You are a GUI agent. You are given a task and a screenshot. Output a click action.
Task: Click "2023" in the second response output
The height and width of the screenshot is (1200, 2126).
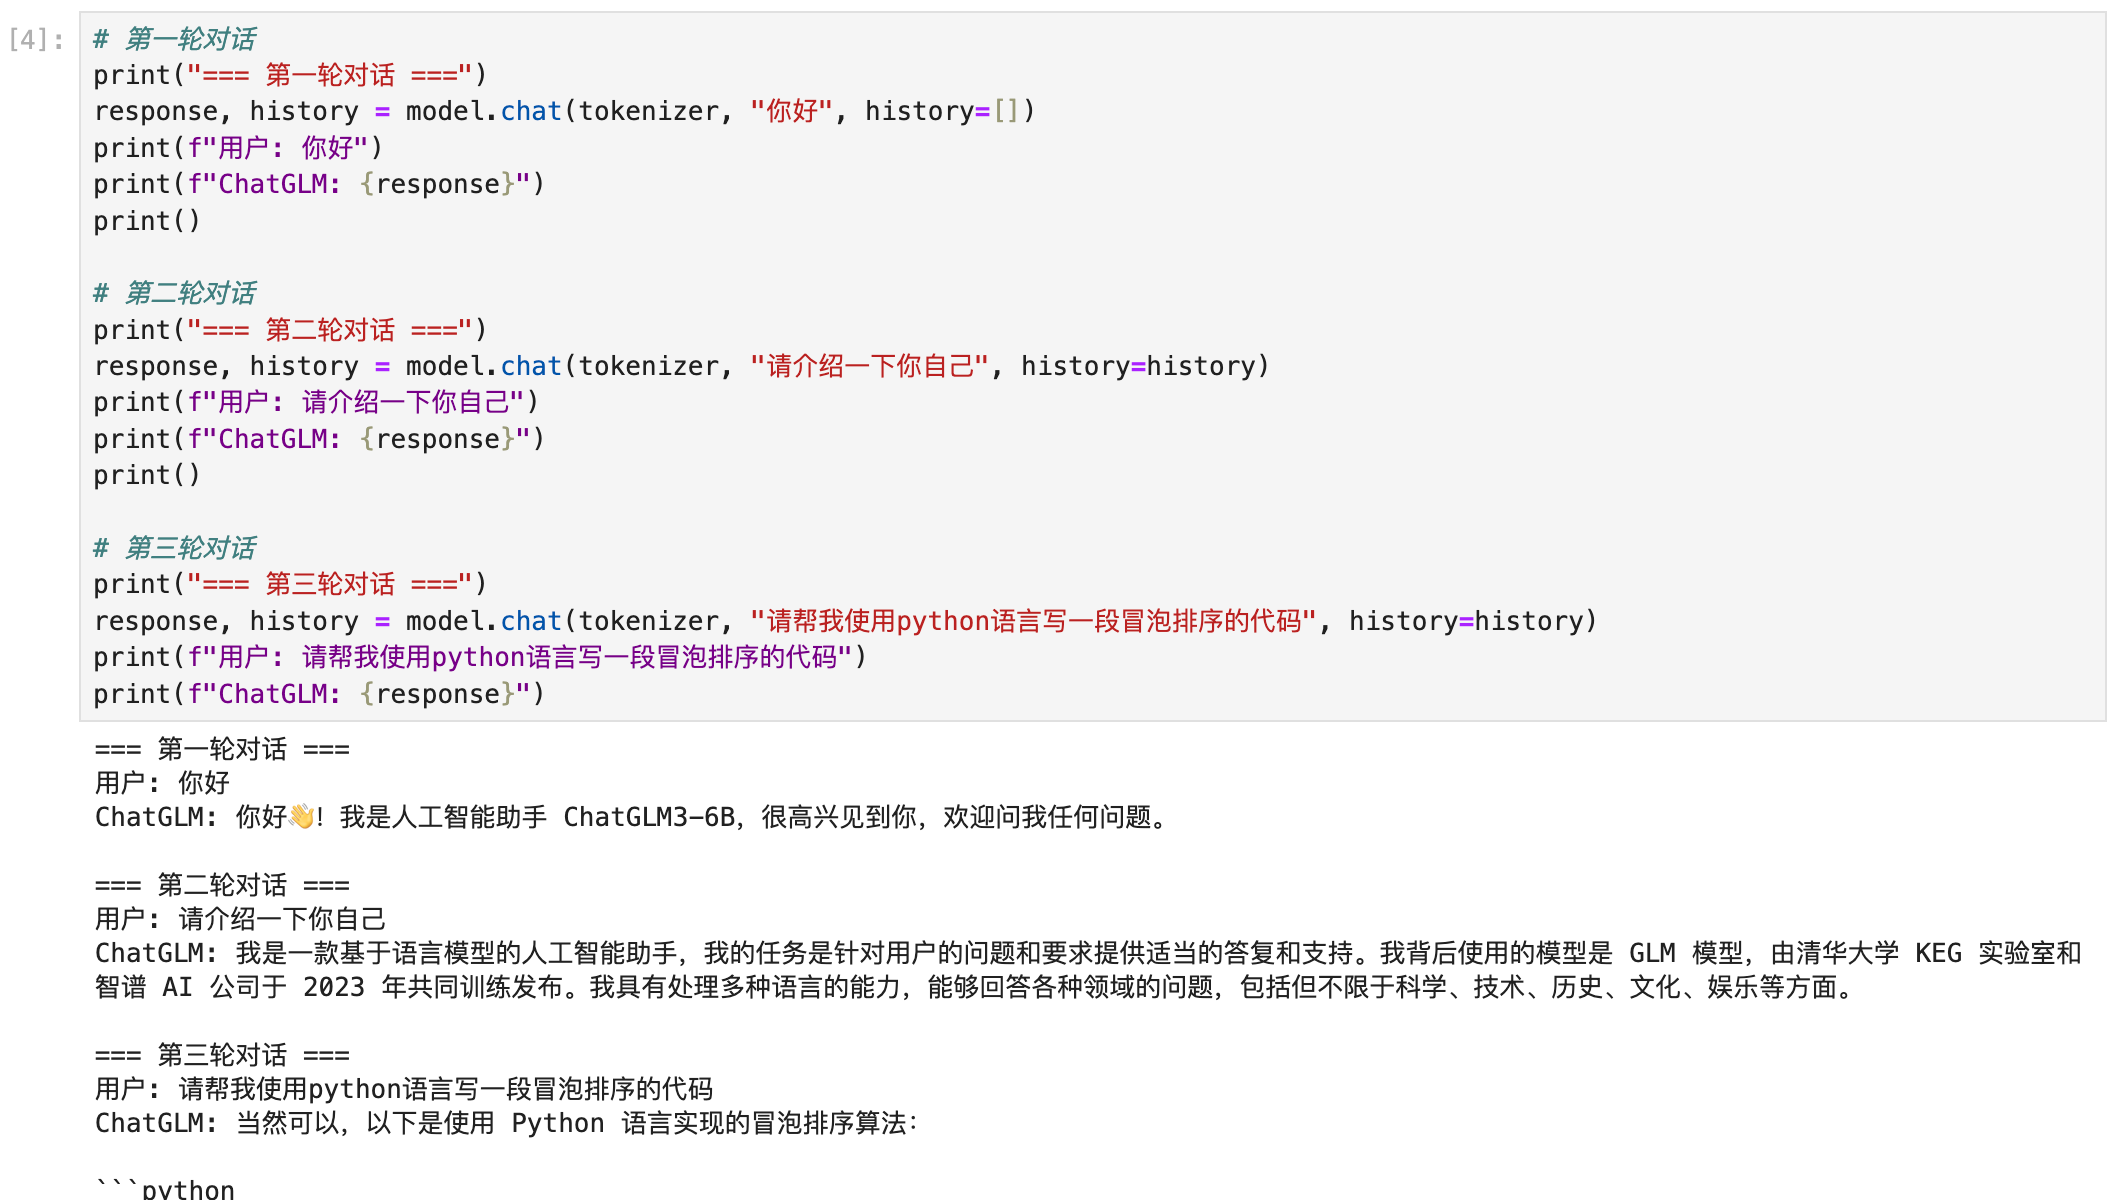tap(333, 987)
